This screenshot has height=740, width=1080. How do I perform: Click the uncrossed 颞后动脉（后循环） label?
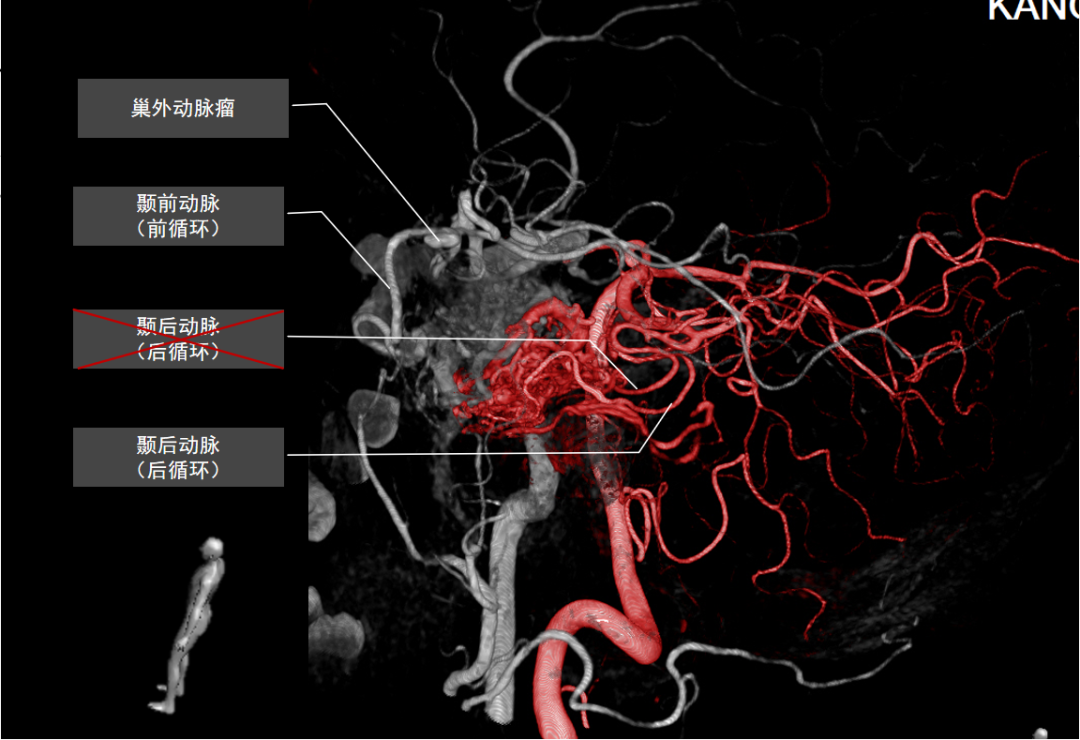coord(178,457)
